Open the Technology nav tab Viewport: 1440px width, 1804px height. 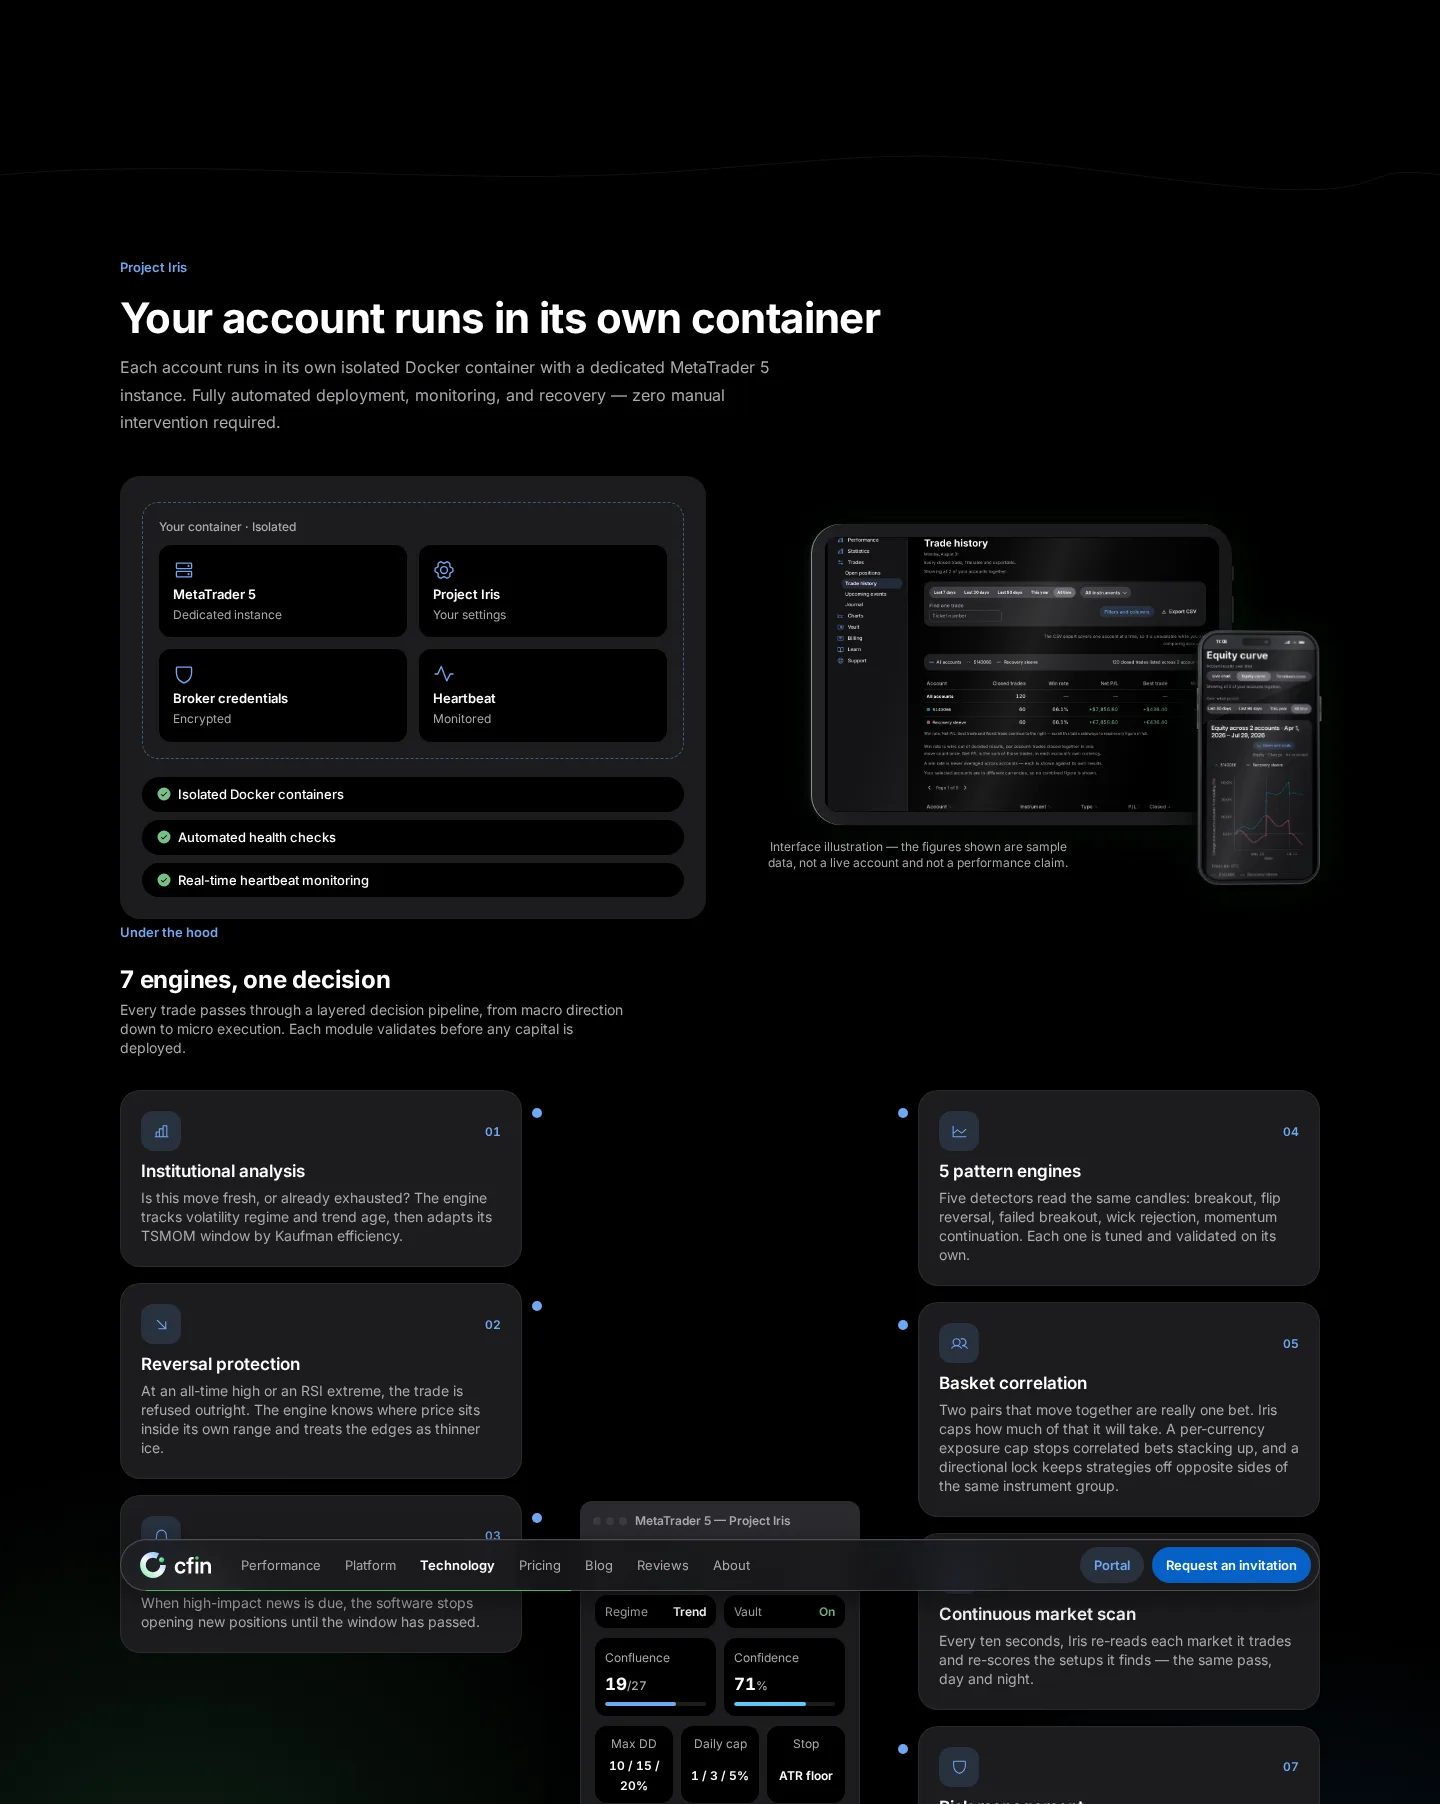[x=457, y=1566]
